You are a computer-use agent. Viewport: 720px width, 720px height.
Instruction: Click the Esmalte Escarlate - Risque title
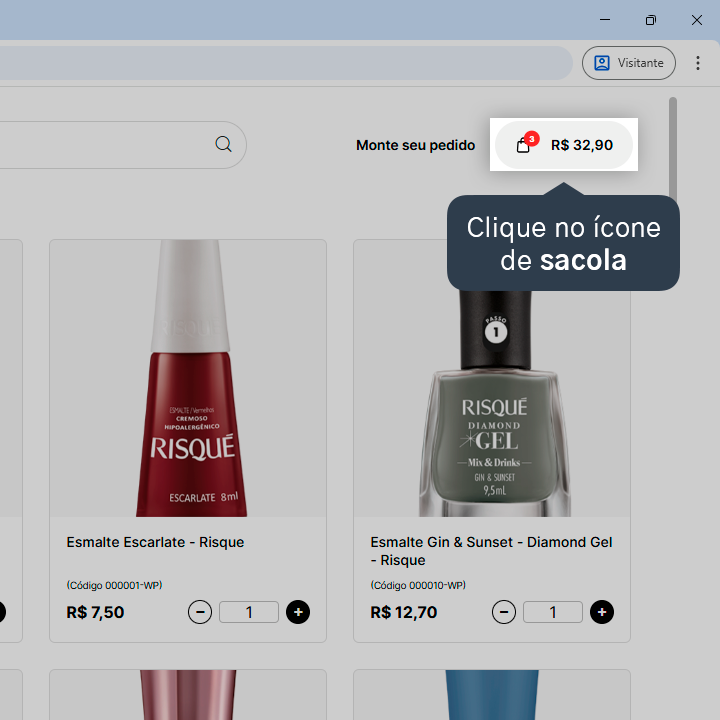pos(155,542)
